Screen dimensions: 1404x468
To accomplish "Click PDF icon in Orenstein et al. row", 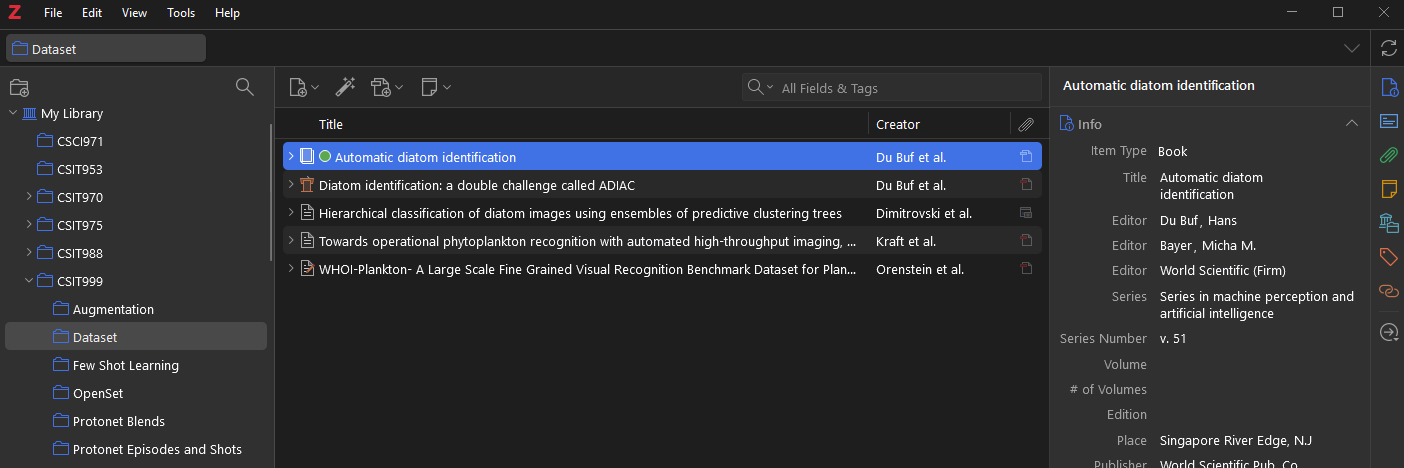I will point(1026,269).
